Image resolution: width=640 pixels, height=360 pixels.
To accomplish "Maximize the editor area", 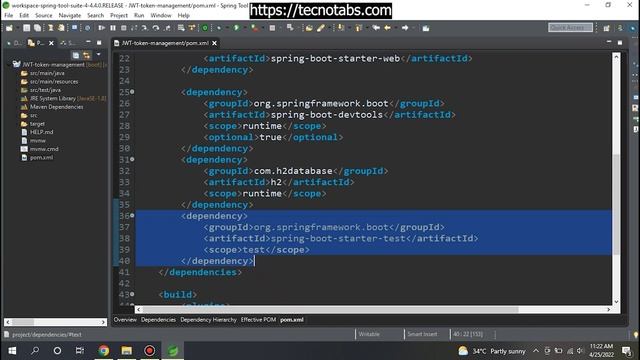I will [620, 42].
